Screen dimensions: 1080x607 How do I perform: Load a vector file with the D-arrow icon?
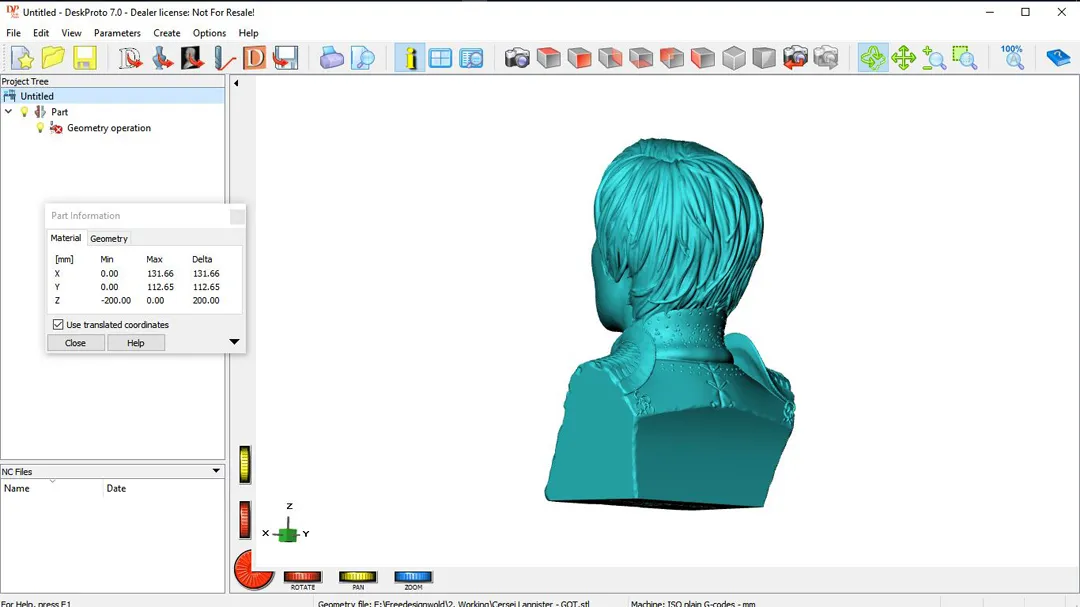(x=129, y=58)
